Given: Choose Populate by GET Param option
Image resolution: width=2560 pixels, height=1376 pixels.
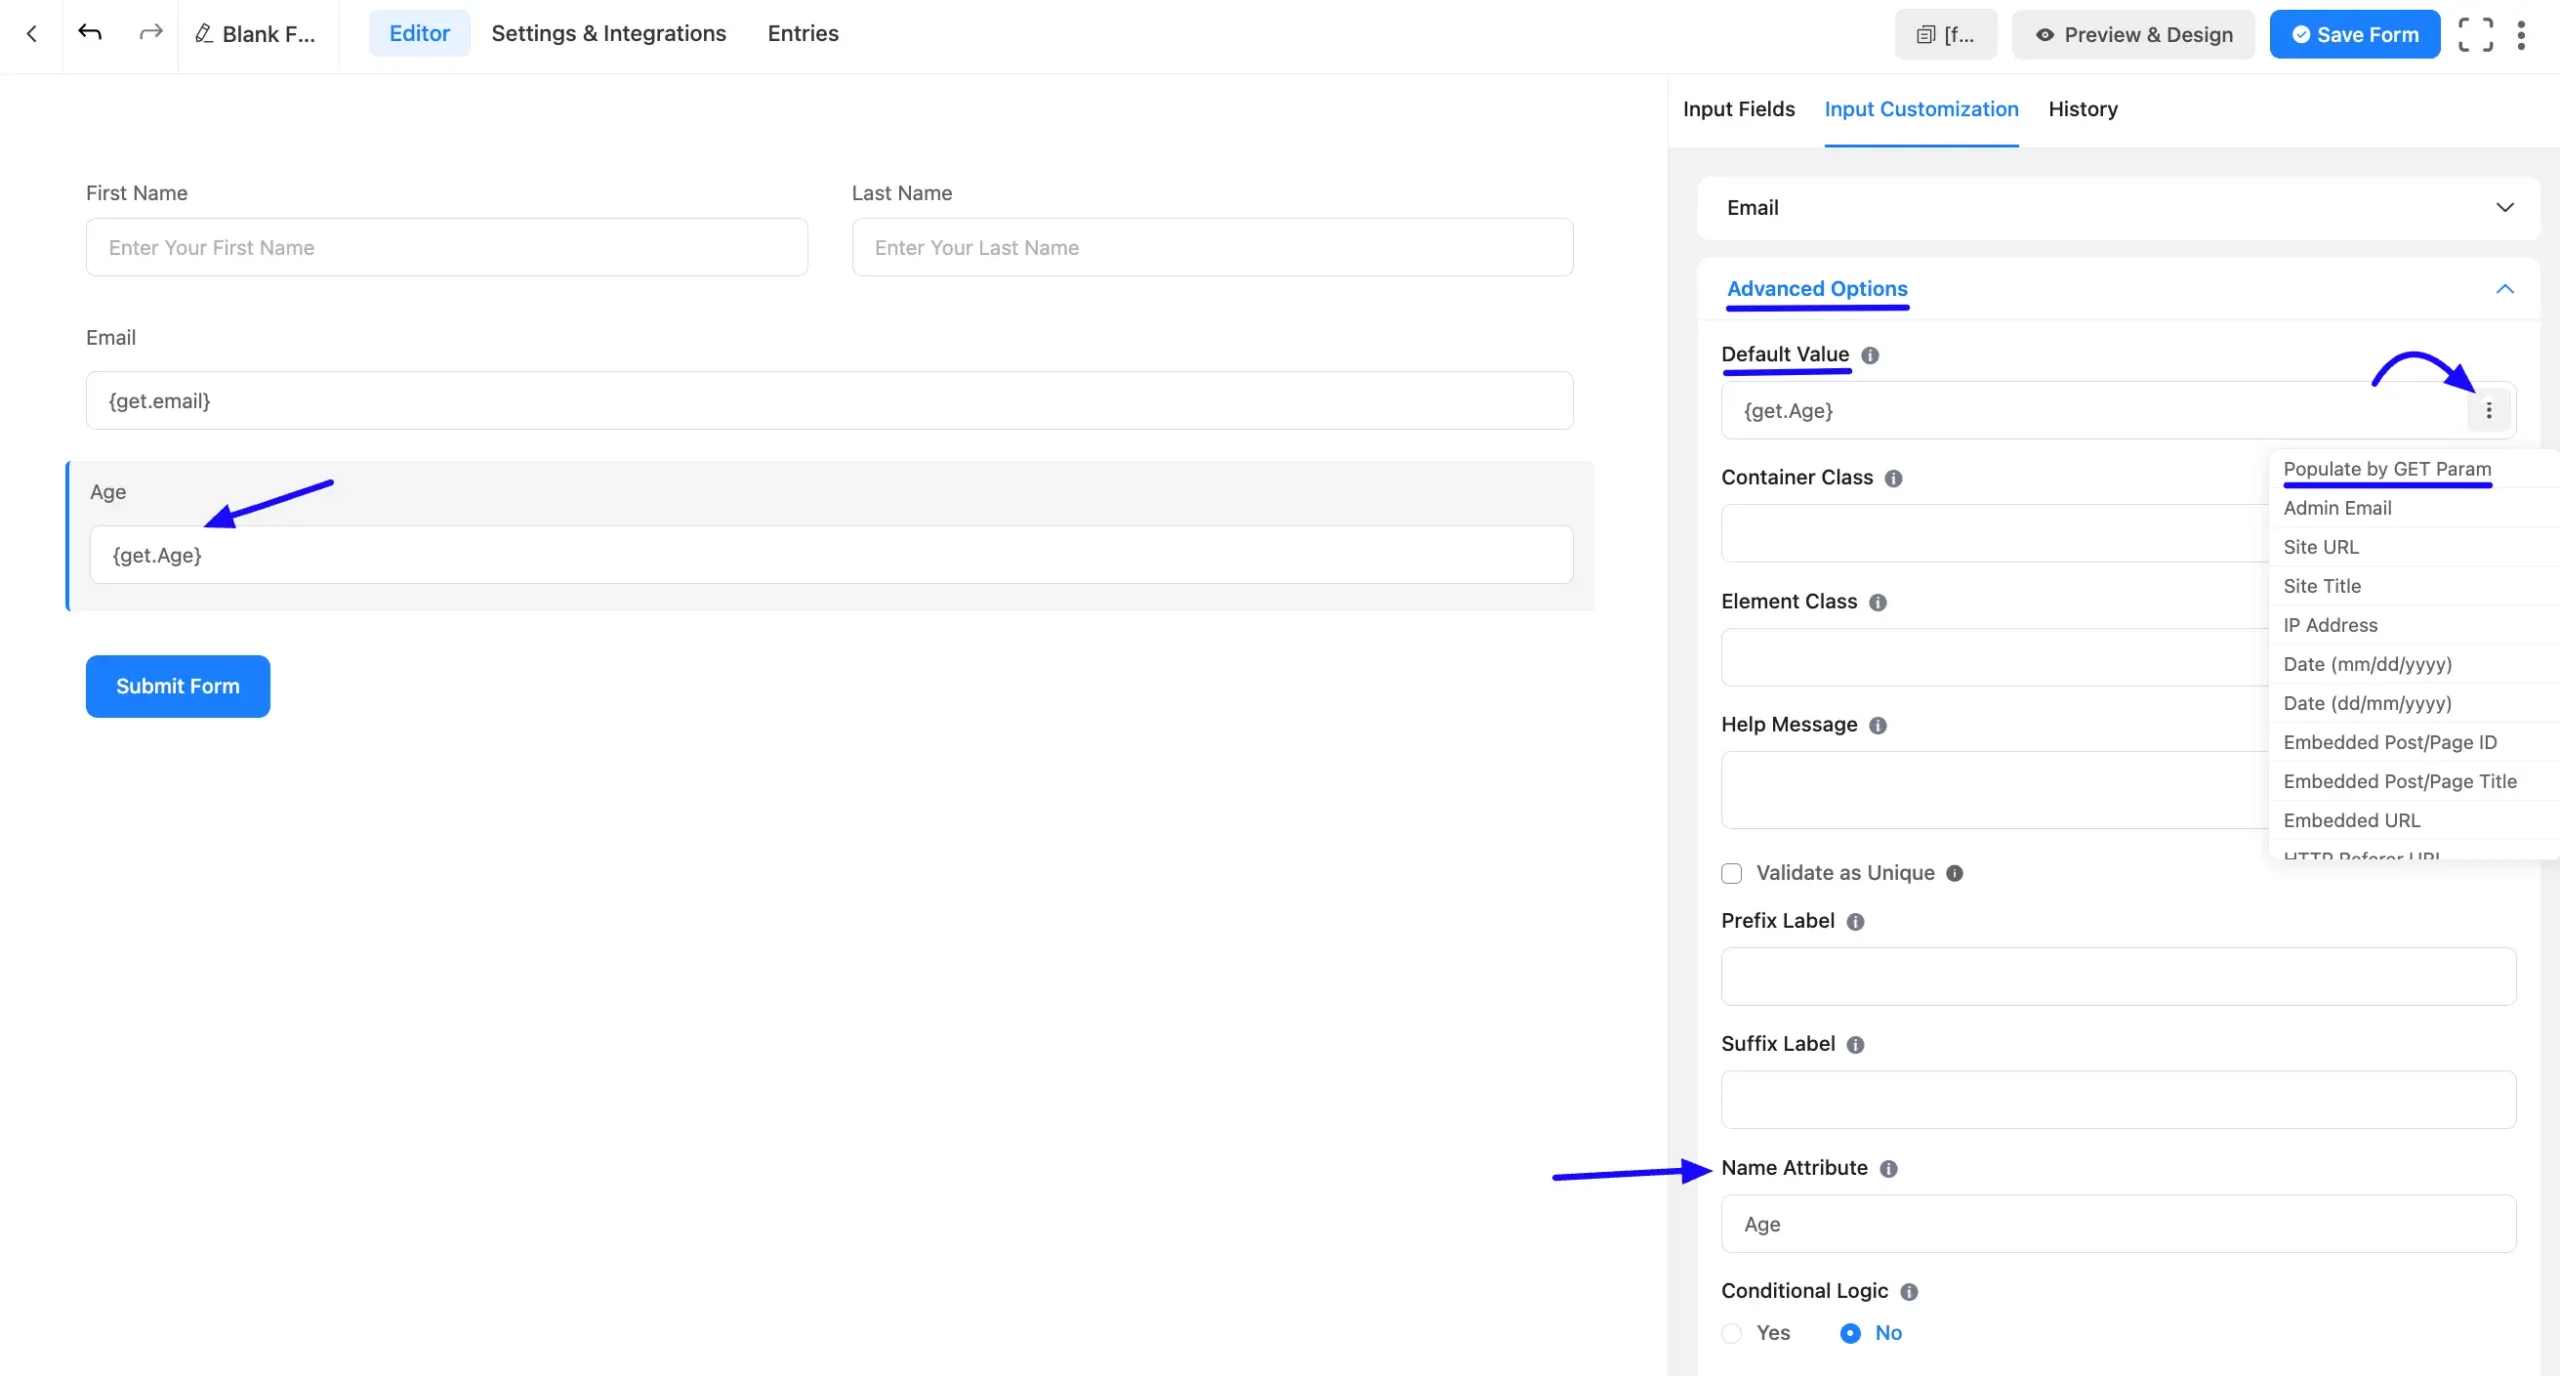Looking at the screenshot, I should 2387,469.
